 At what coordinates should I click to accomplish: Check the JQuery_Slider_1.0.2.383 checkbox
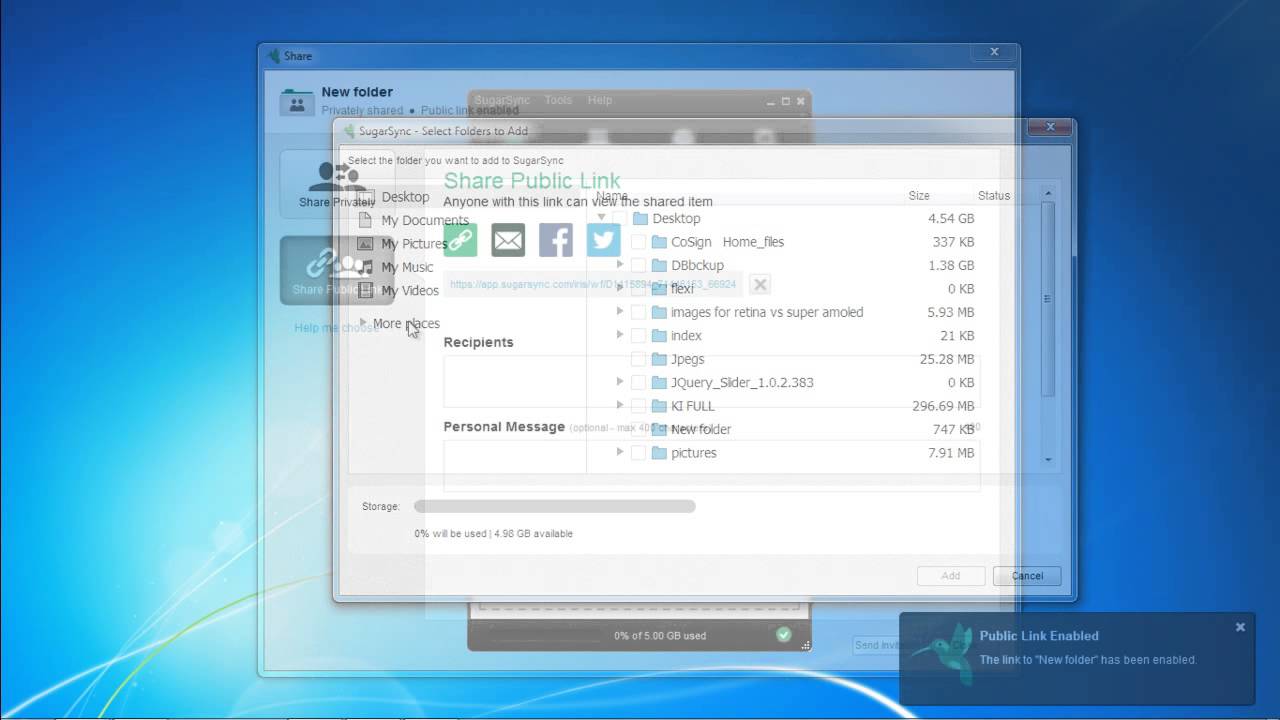[638, 382]
